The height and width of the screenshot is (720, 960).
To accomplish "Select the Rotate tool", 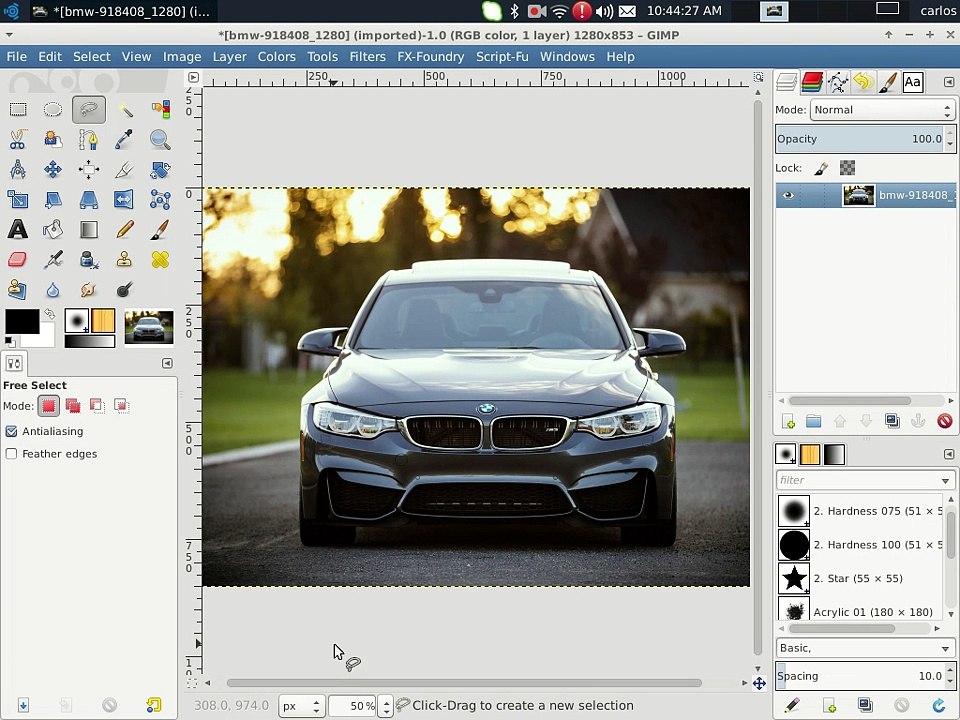I will tap(160, 170).
